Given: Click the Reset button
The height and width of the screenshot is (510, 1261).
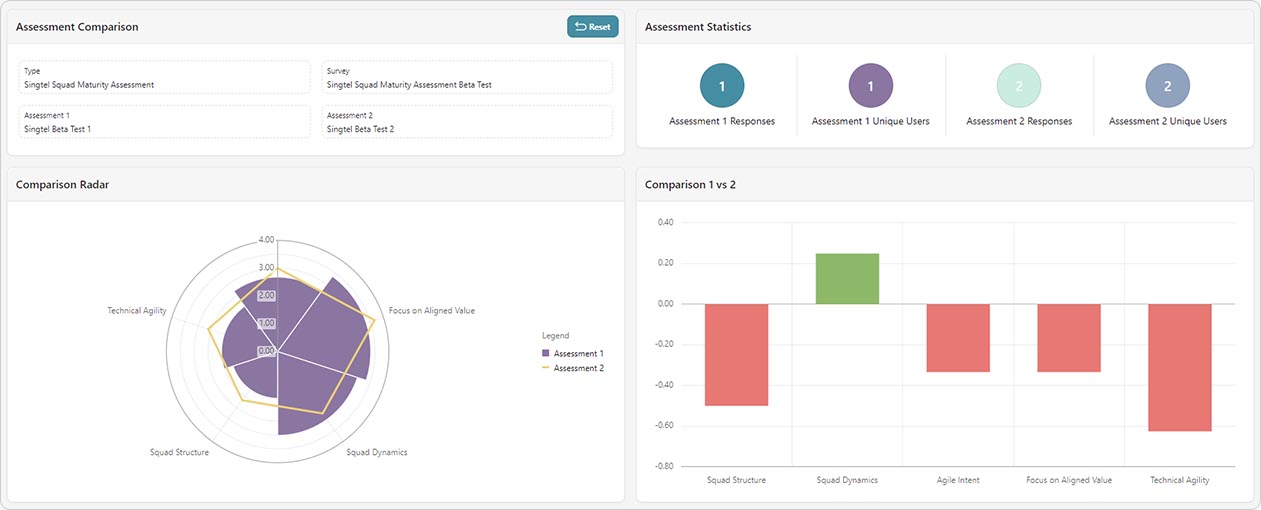Looking at the screenshot, I should tap(593, 27).
